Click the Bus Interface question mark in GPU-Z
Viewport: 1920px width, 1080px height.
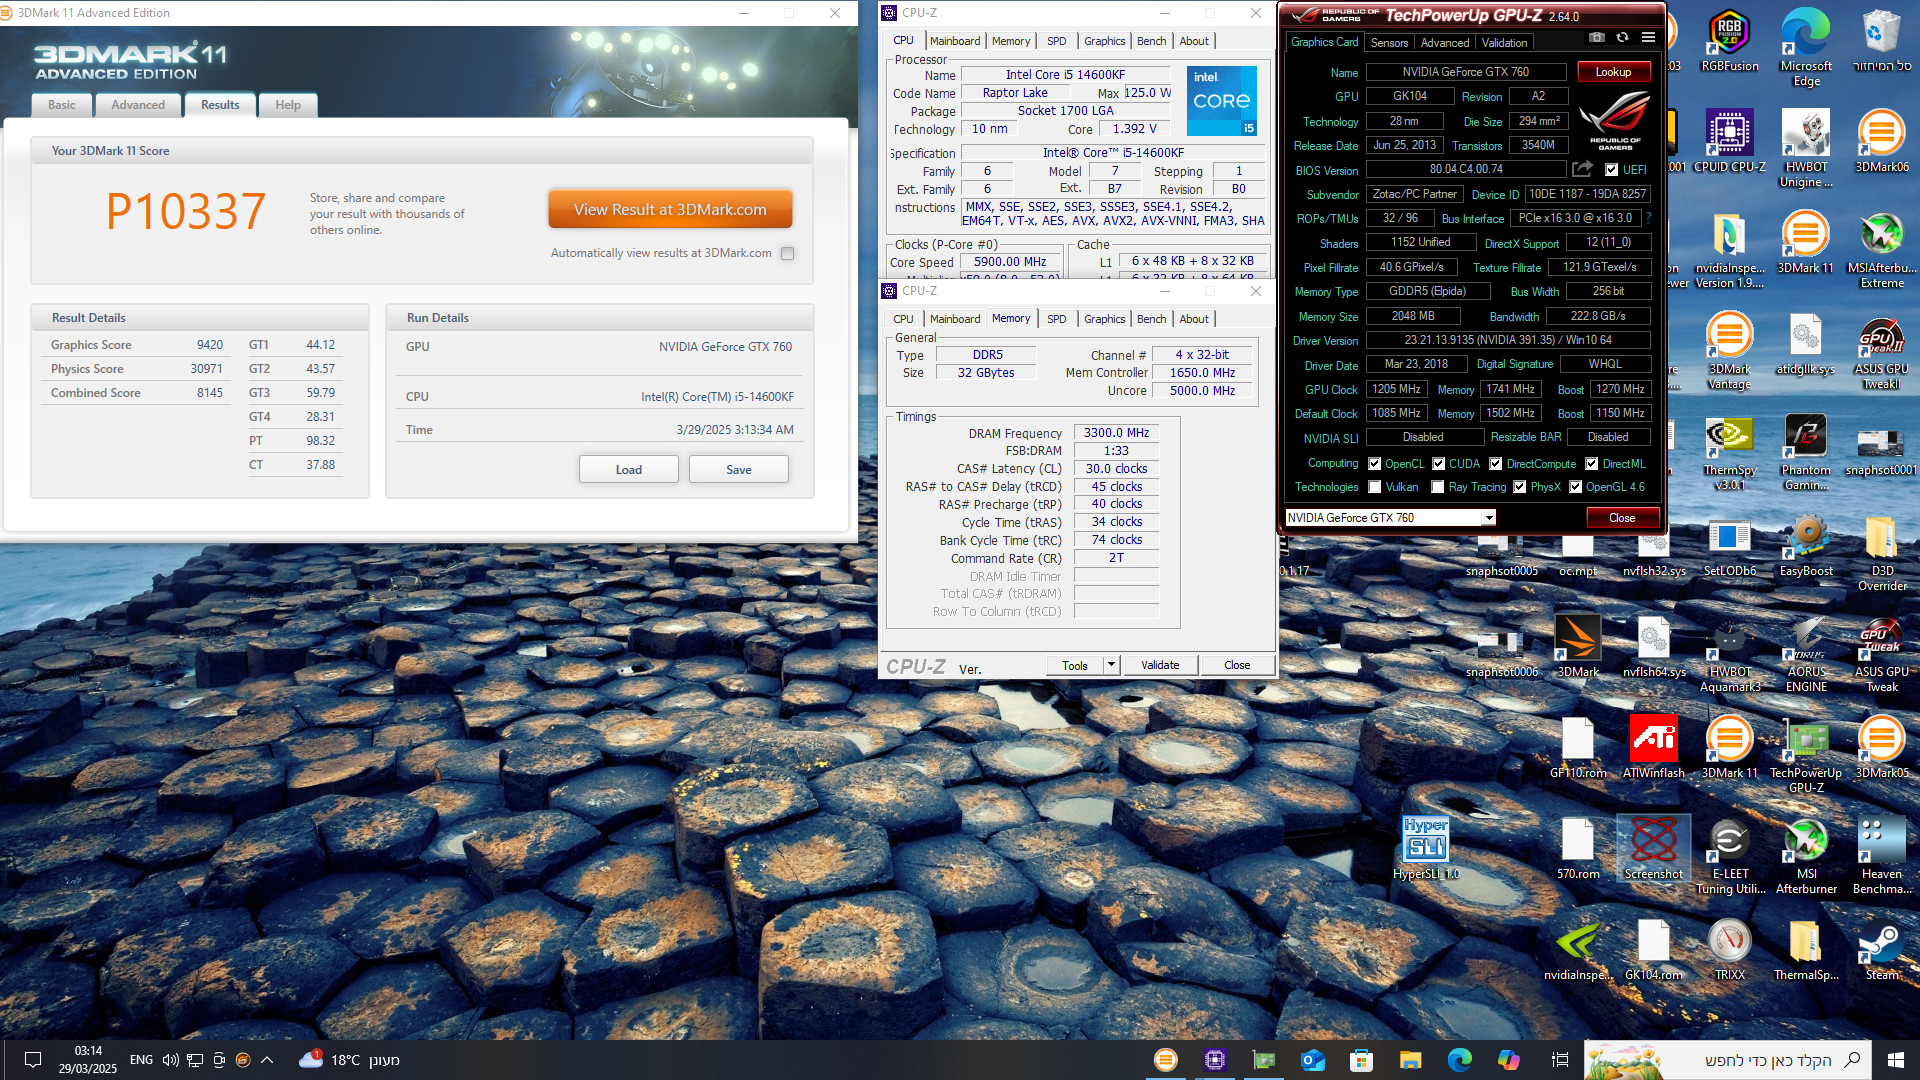1648,218
